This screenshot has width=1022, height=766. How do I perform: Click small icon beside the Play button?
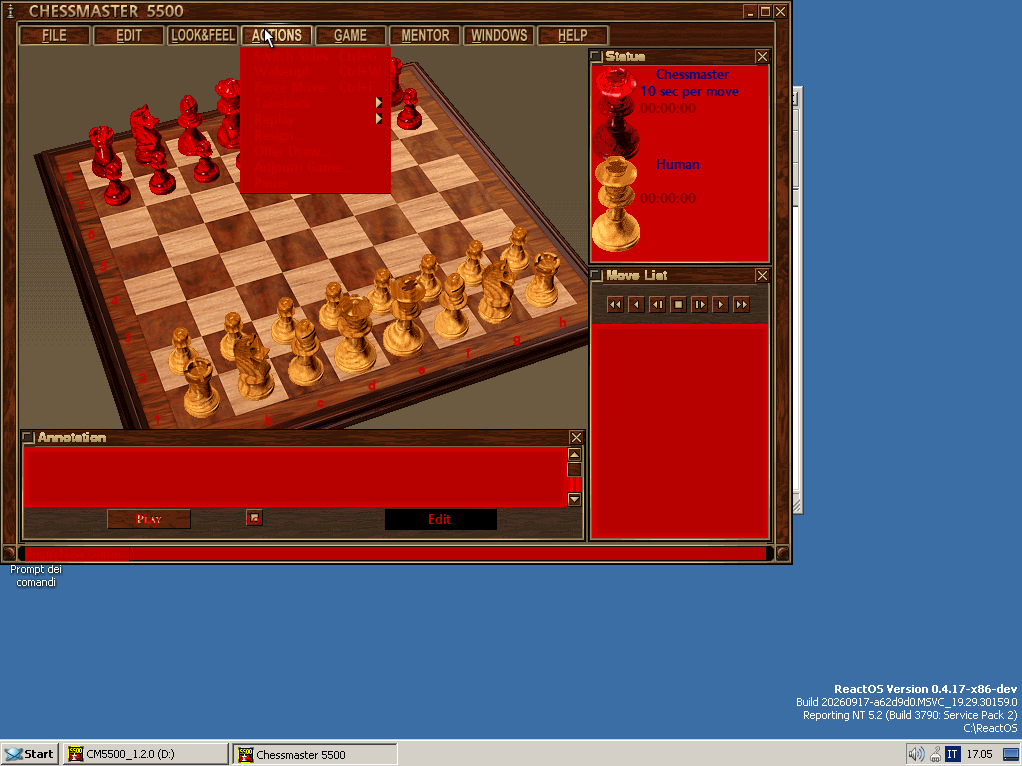254,518
